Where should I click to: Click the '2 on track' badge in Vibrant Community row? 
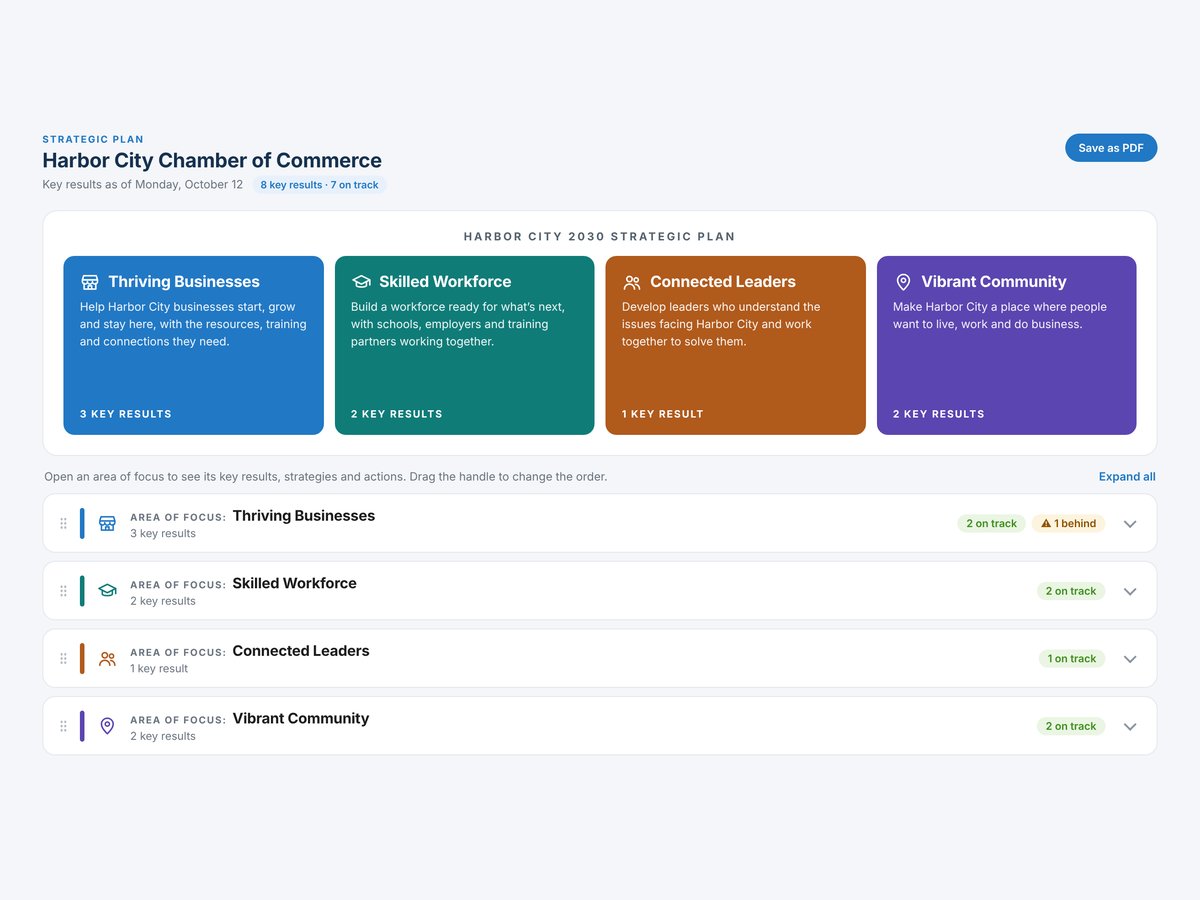(x=1071, y=726)
